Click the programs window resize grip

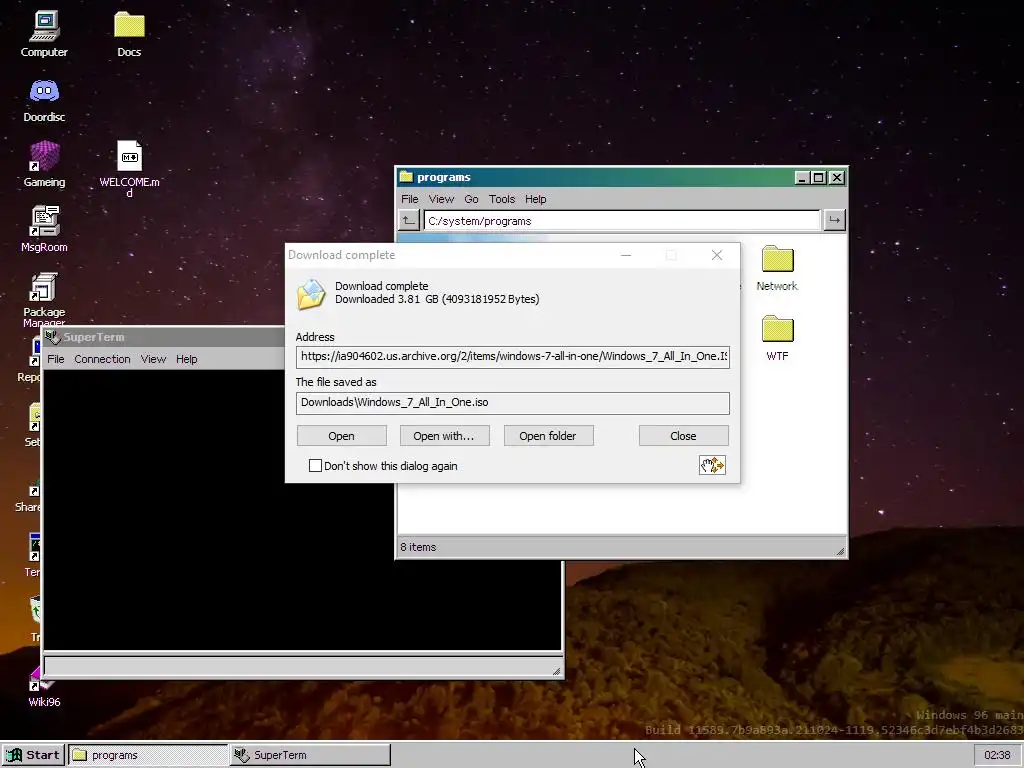coord(840,551)
